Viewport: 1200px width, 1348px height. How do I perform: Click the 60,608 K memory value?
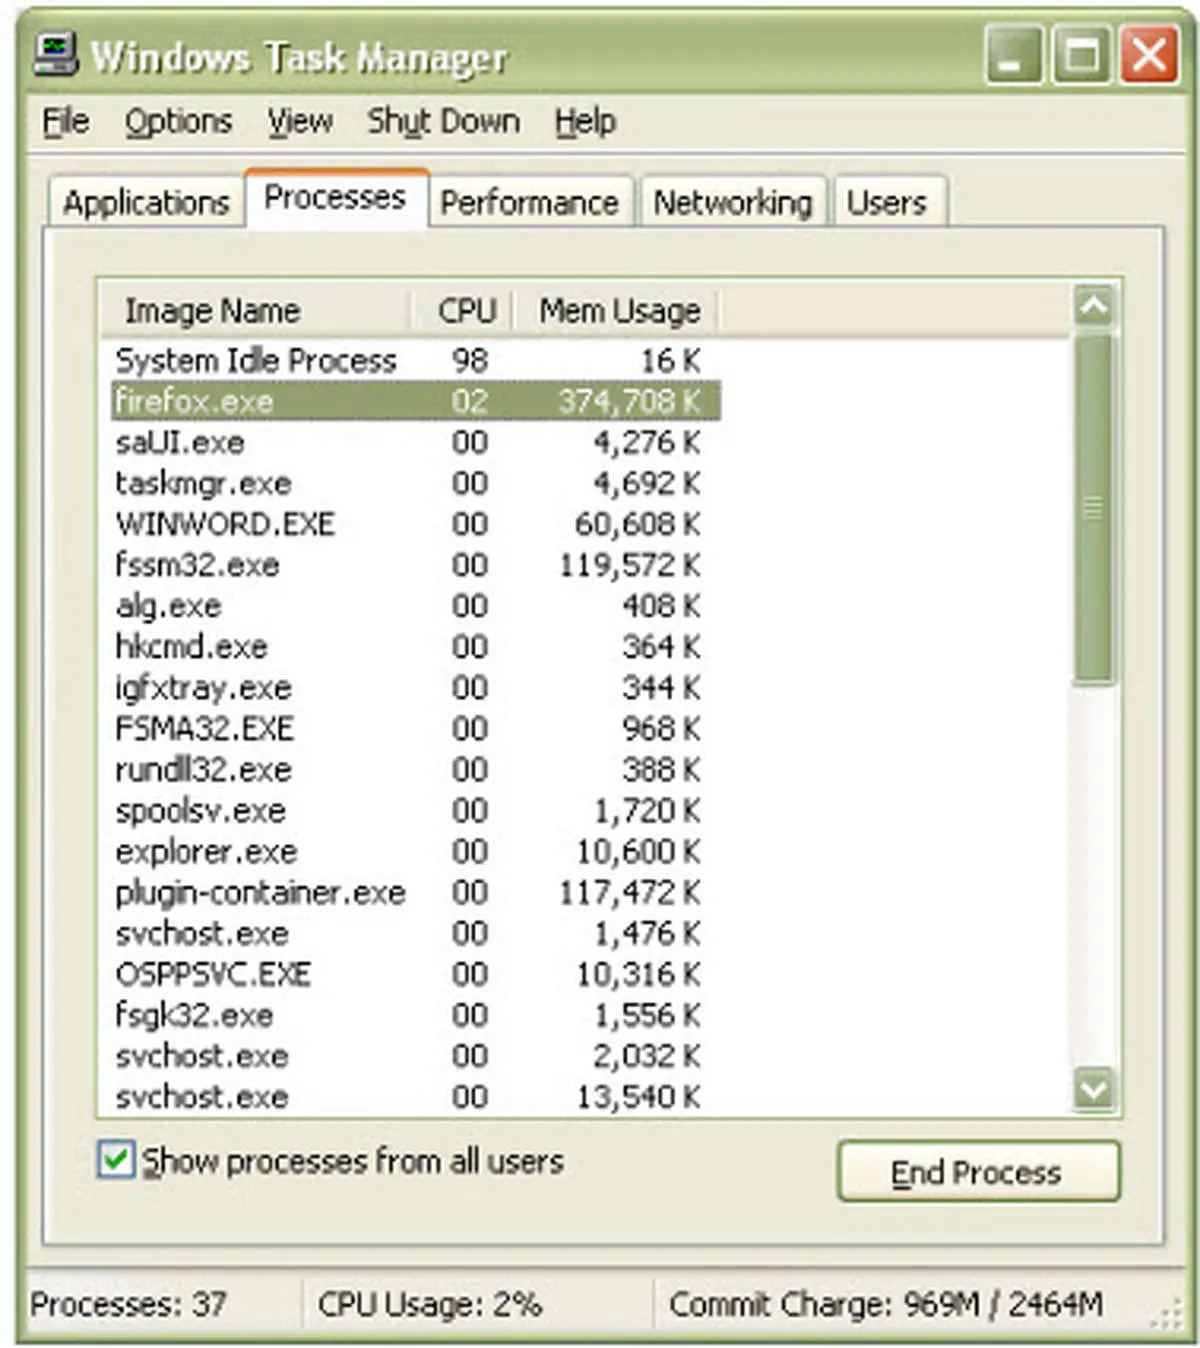click(x=637, y=524)
